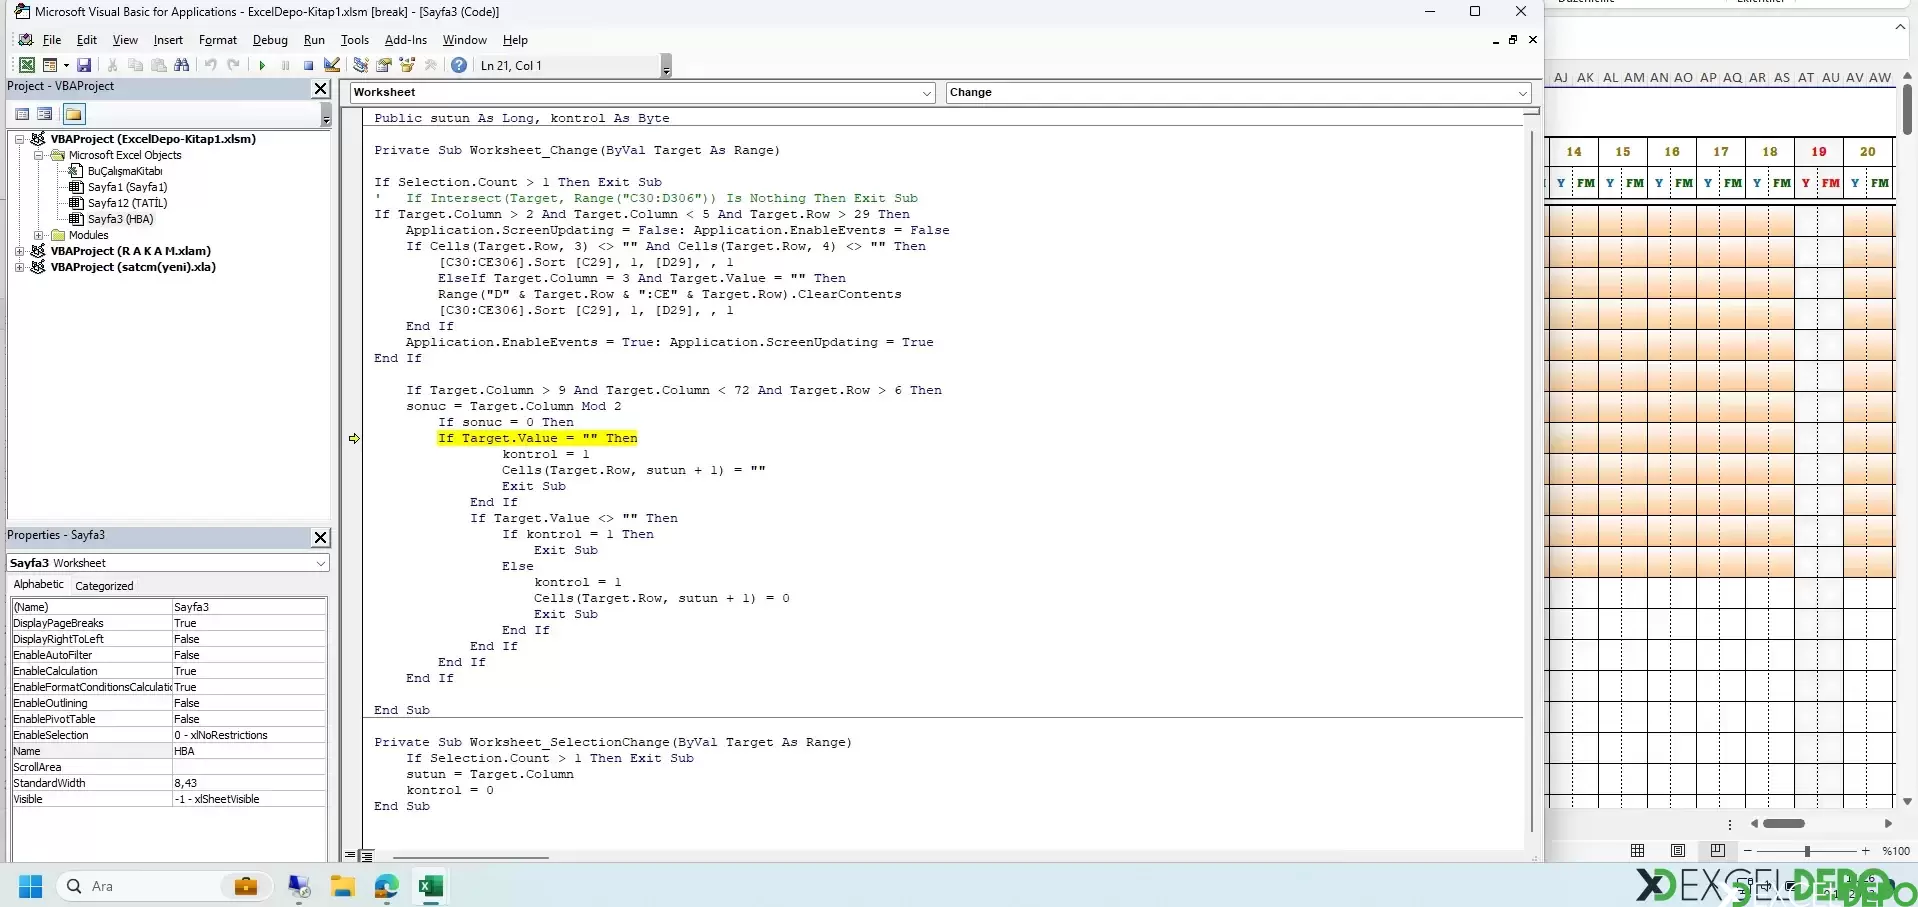This screenshot has height=907, width=1918.
Task: Click View Code icon in Project pane
Action: click(x=22, y=114)
